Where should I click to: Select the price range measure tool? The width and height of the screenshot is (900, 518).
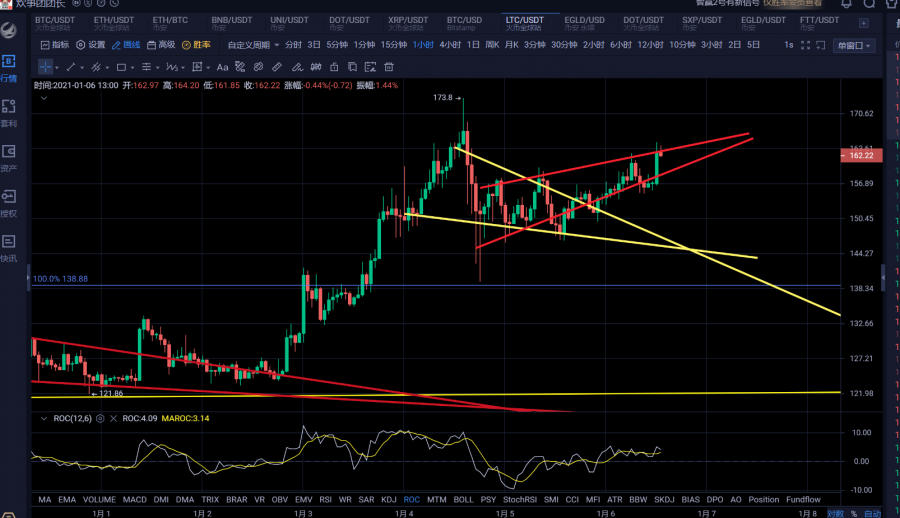click(197, 67)
